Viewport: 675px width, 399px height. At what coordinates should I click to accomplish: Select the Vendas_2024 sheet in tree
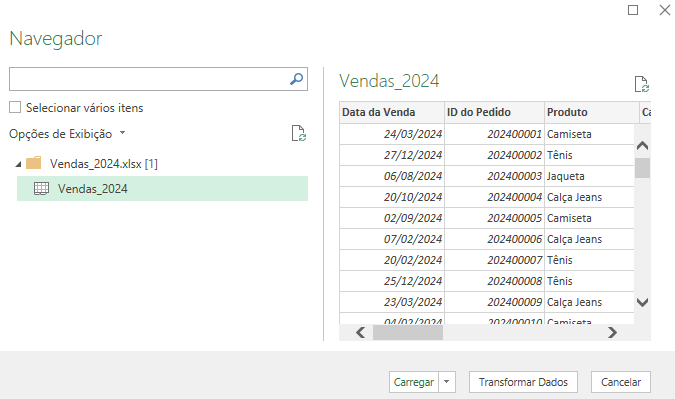tap(162, 189)
